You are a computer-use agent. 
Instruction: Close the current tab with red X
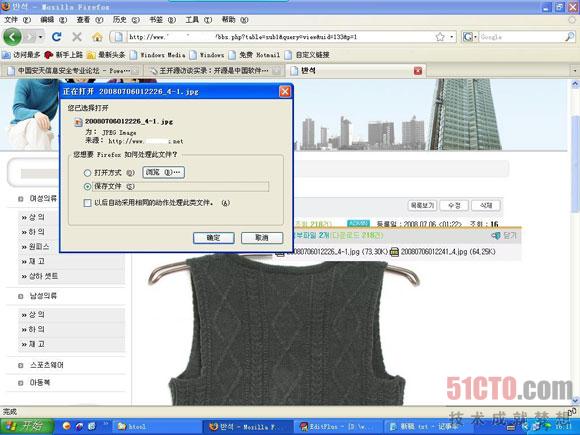point(418,71)
